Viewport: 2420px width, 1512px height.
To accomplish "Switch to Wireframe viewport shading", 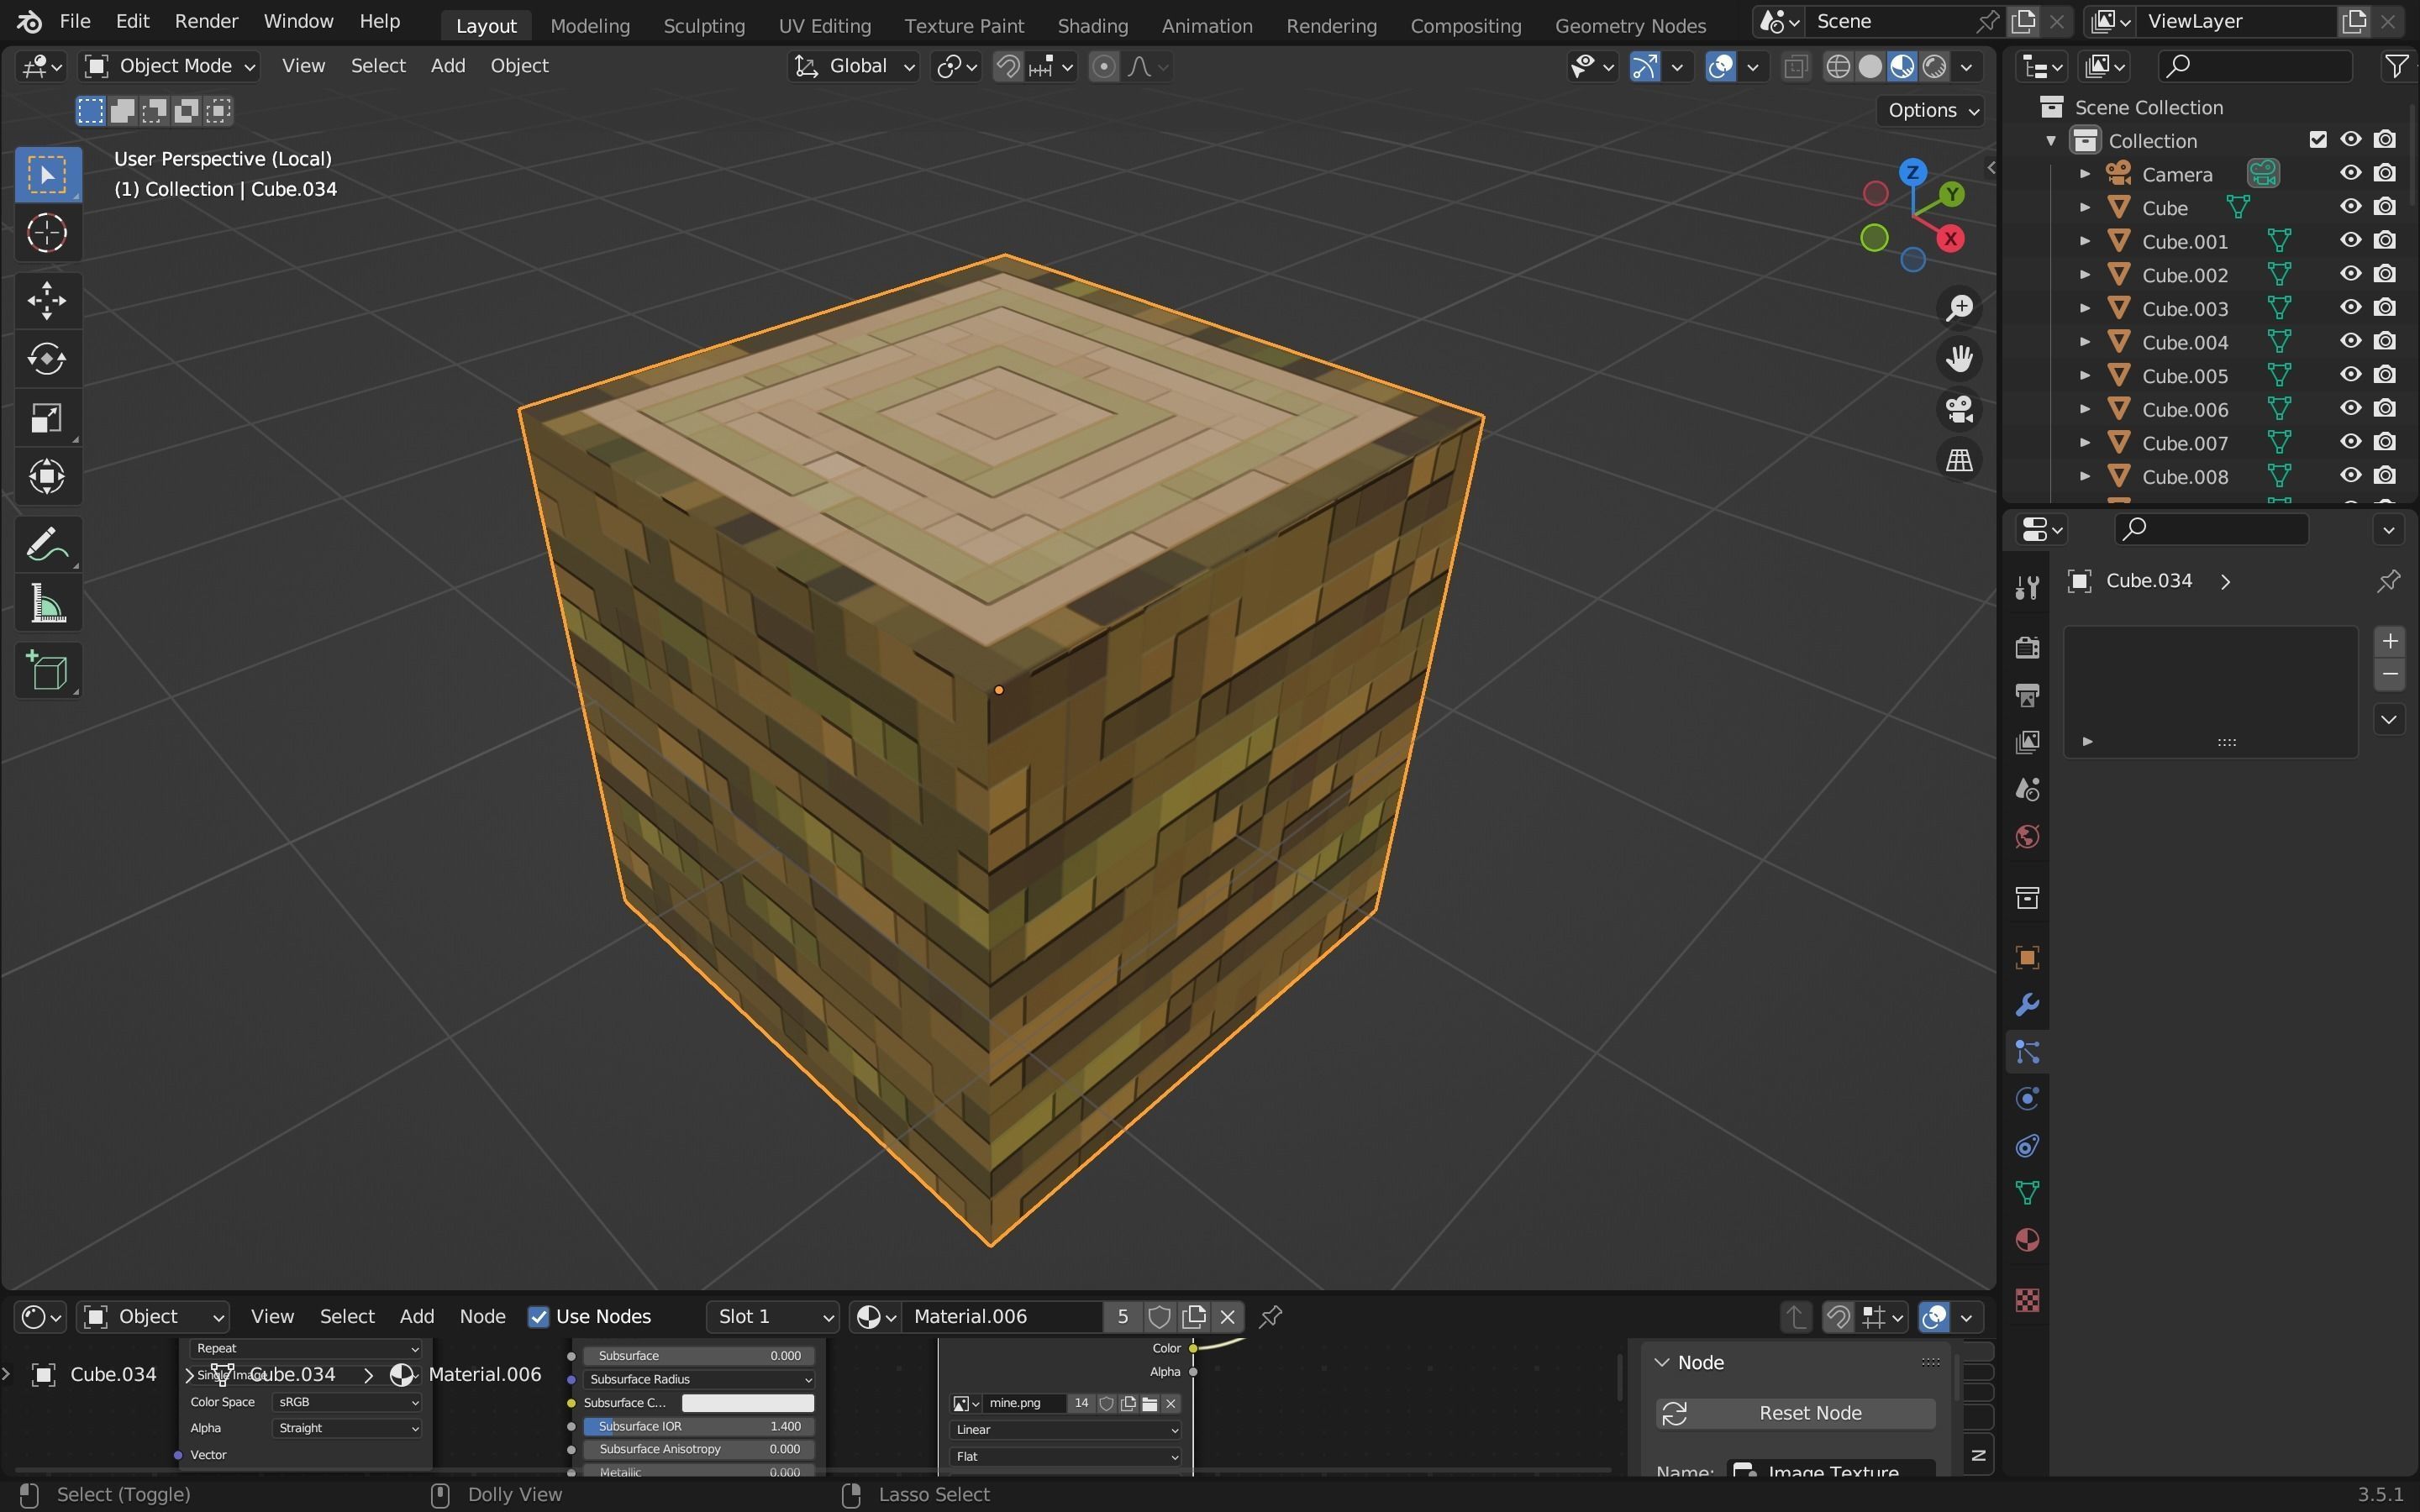I will click(1838, 67).
